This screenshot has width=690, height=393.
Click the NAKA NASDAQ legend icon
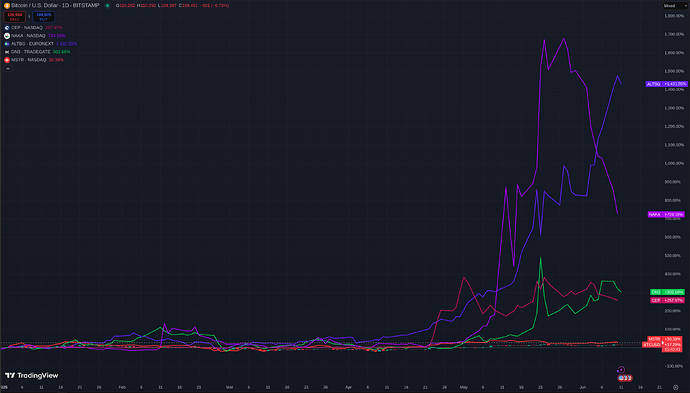pos(7,36)
